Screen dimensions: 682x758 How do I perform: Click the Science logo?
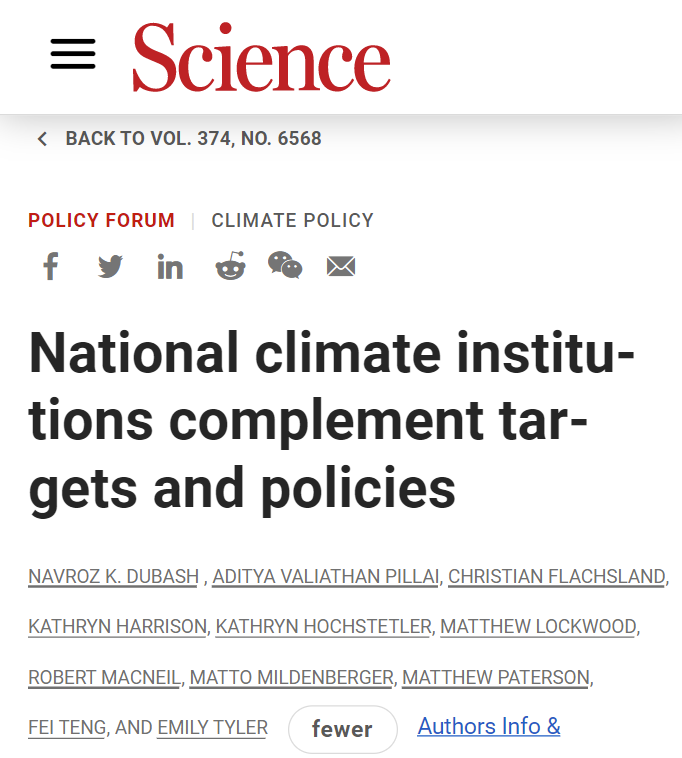(x=261, y=57)
